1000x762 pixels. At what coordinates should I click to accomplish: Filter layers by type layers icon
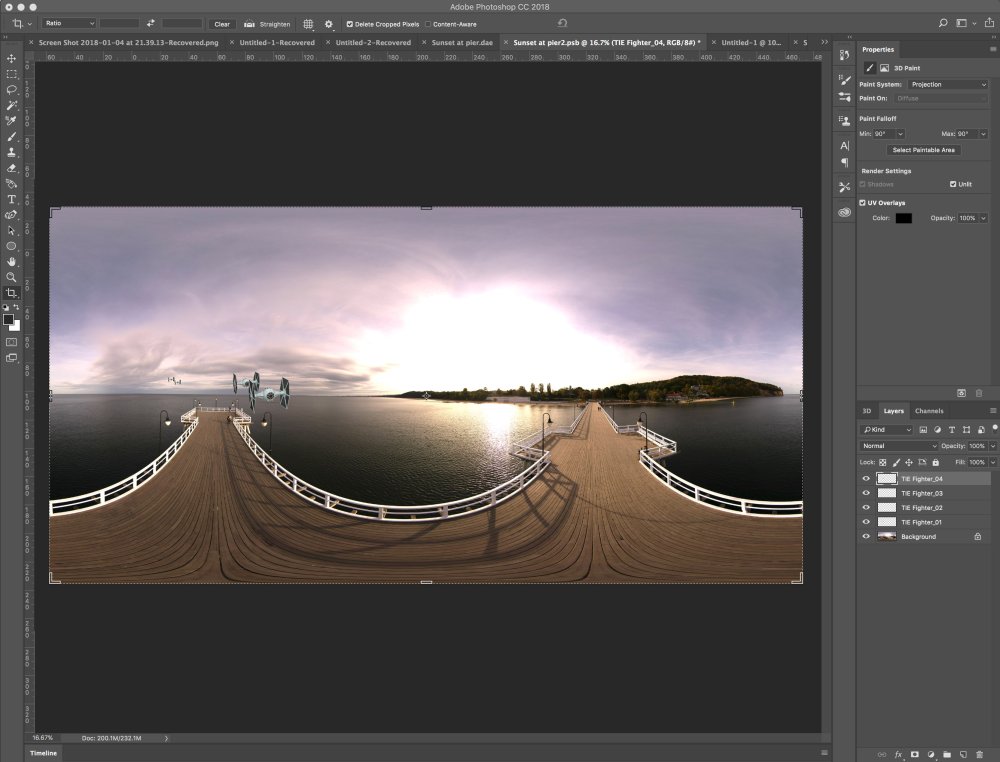[x=952, y=430]
